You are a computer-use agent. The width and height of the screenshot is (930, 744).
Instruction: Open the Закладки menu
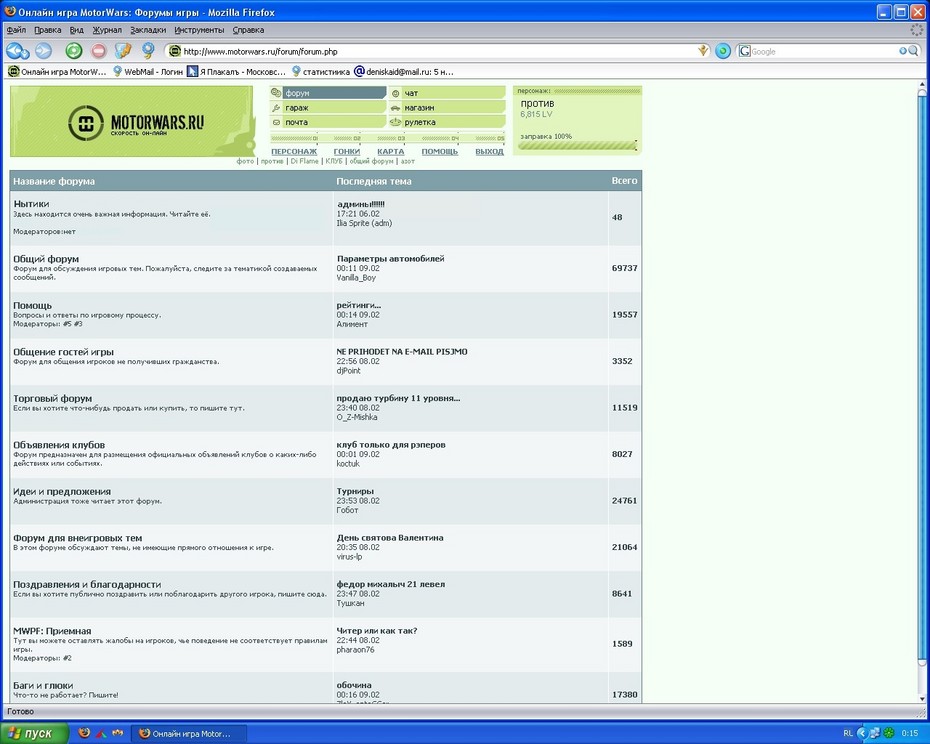click(x=148, y=30)
